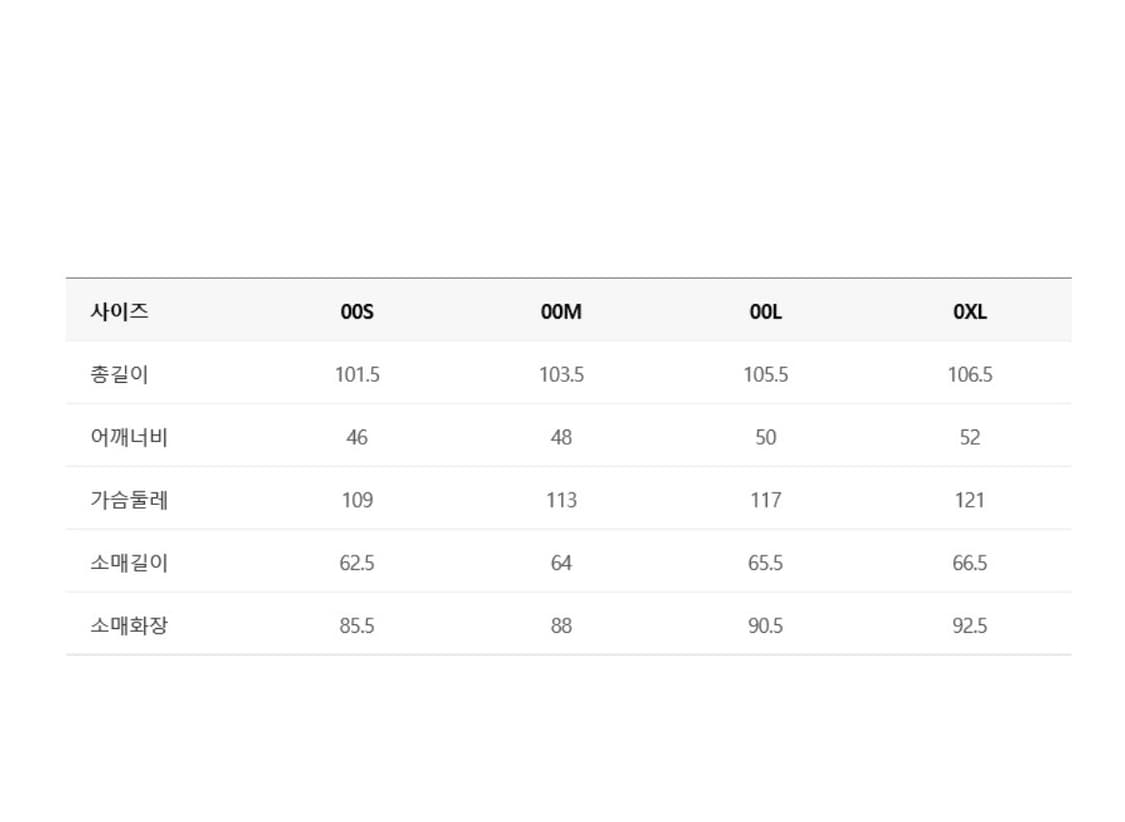Select the 66.5 sleeve length cell
Viewport: 1125px width, 822px height.
pos(969,563)
